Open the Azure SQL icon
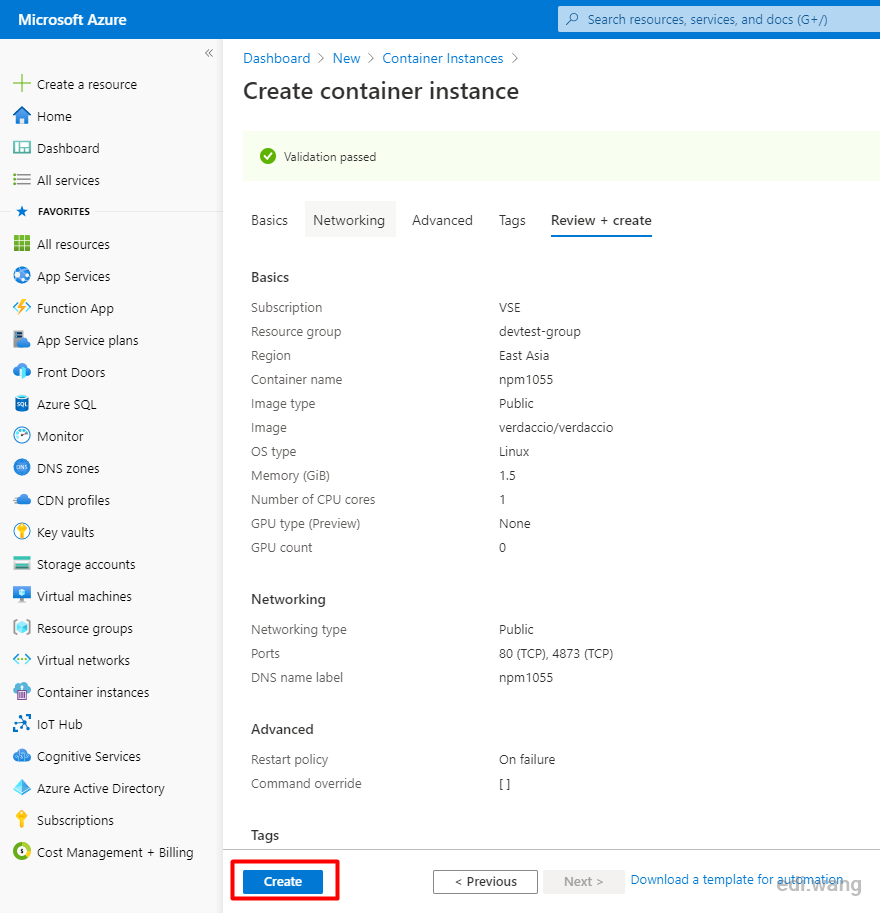The width and height of the screenshot is (880, 913). [22, 403]
